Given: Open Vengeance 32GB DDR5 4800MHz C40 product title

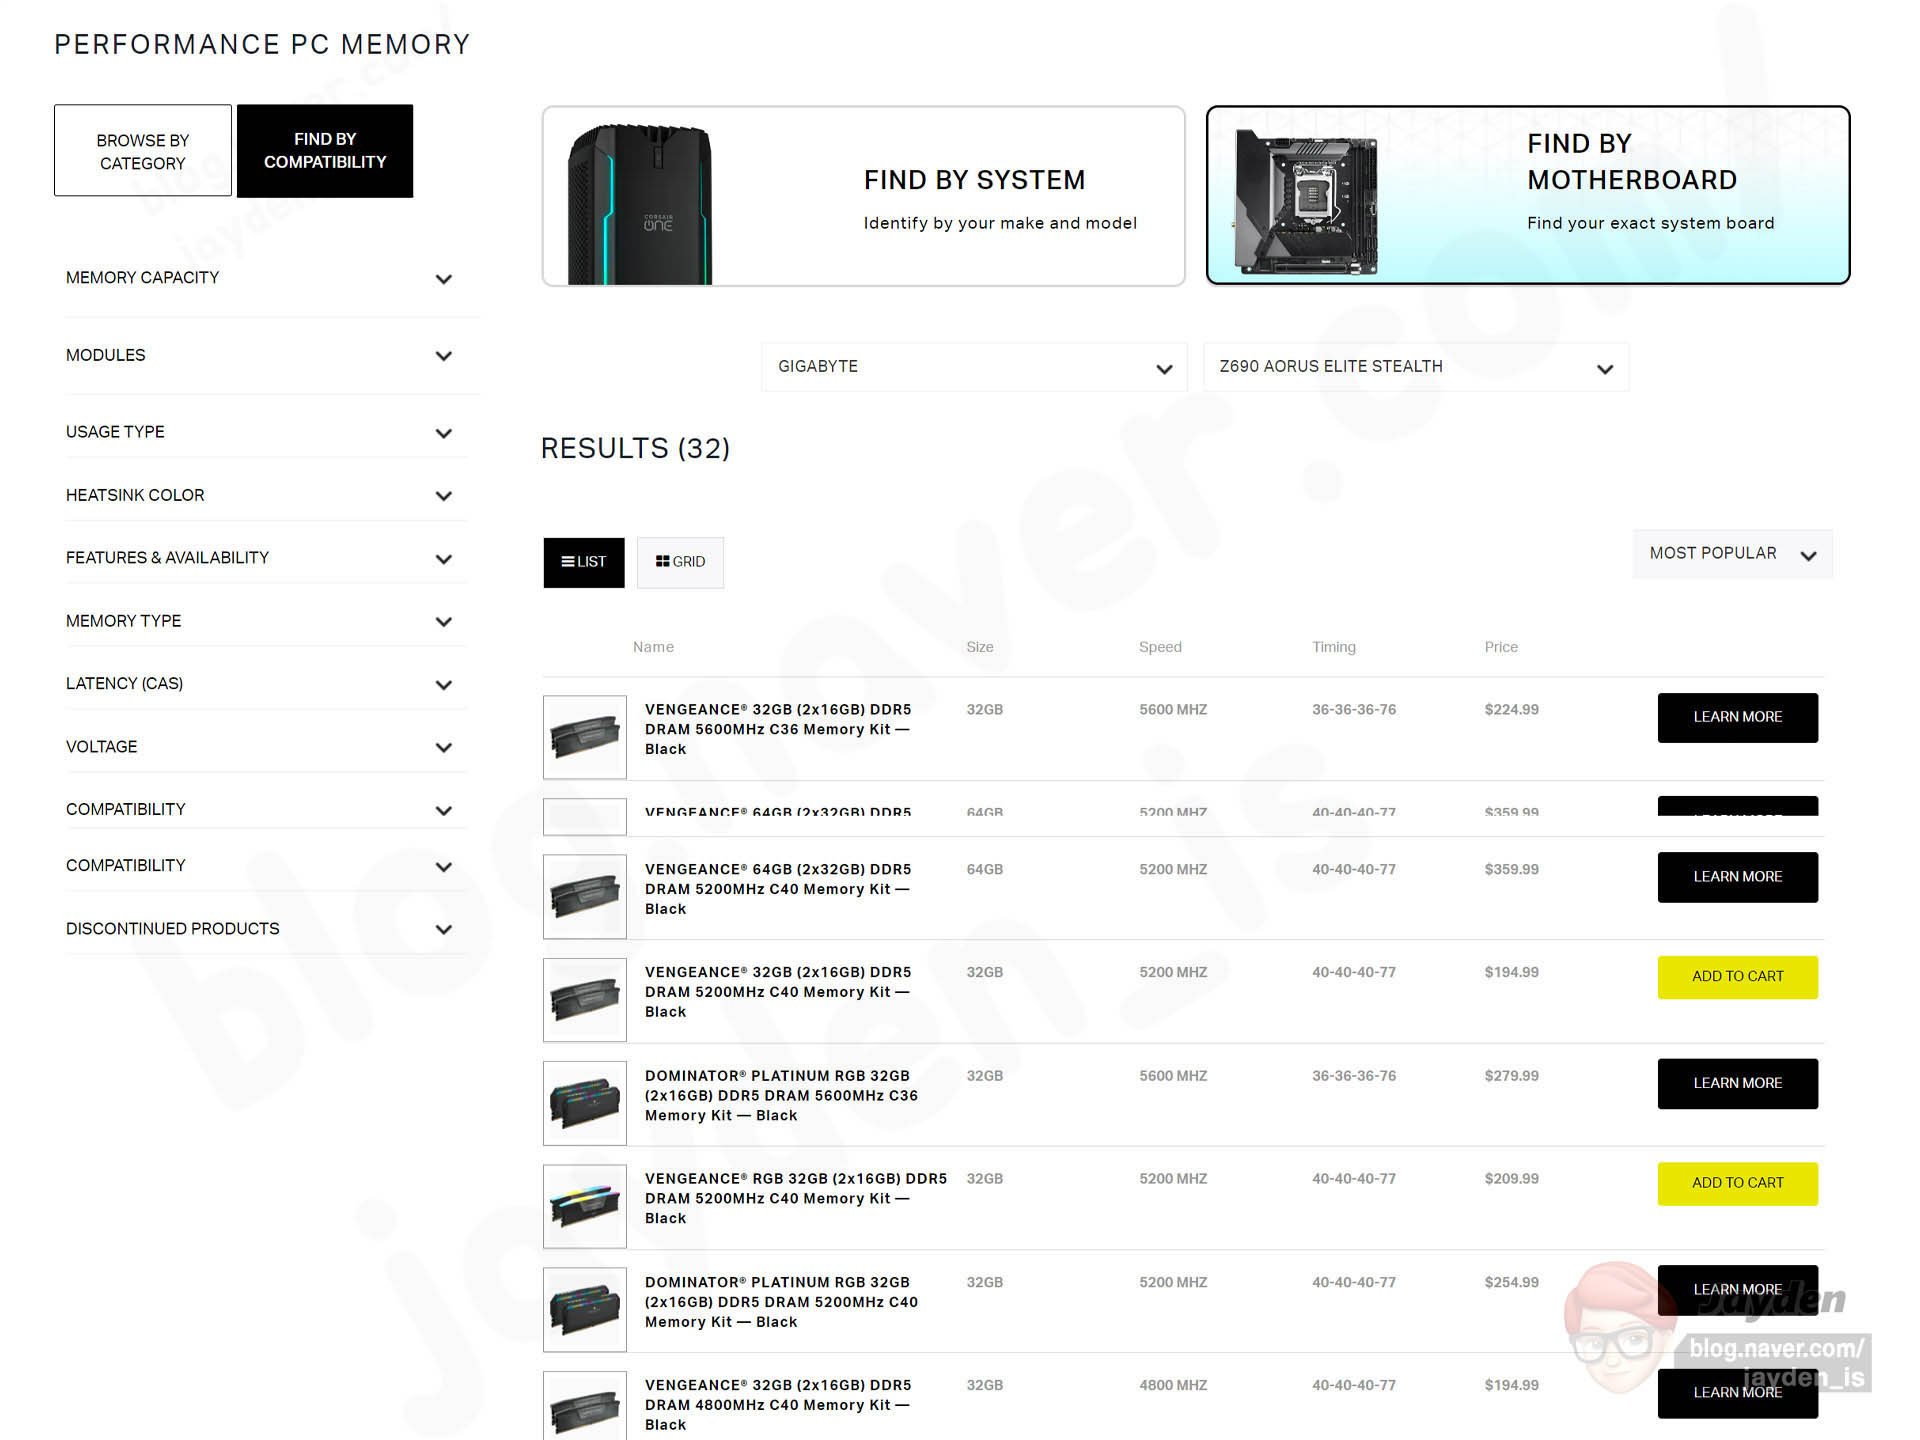Looking at the screenshot, I should point(778,1405).
